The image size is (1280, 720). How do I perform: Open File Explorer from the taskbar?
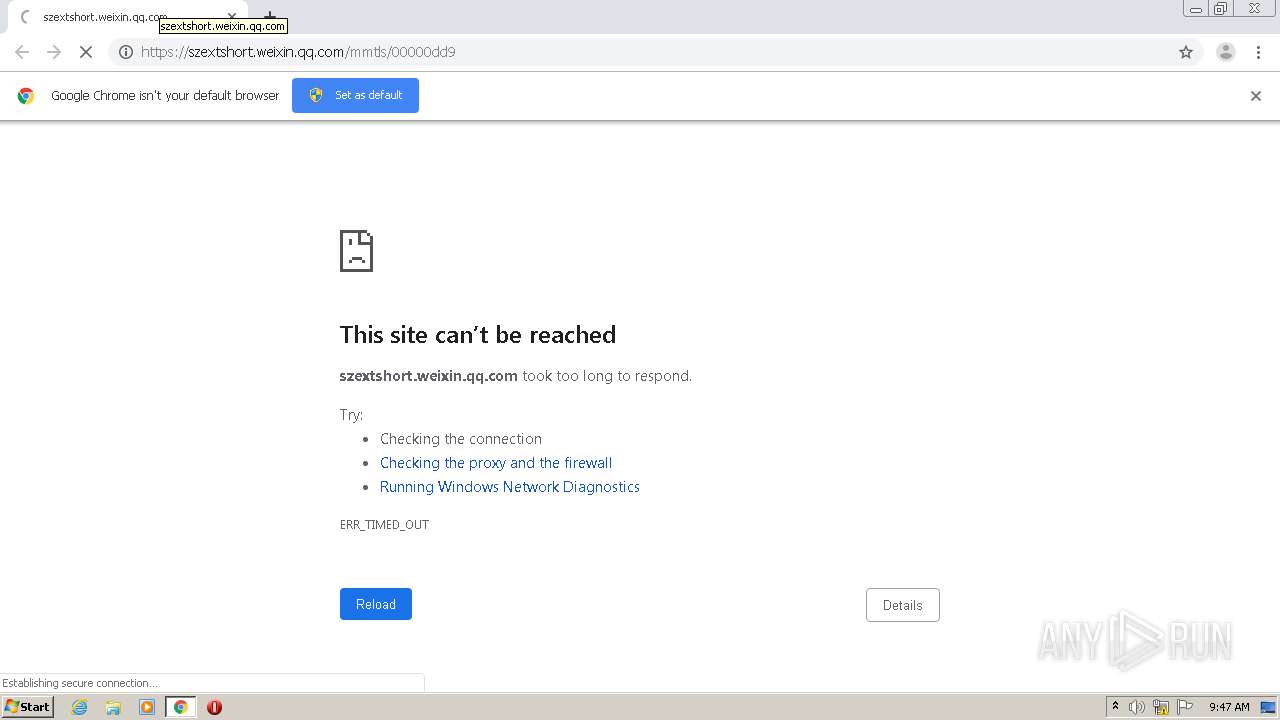pyautogui.click(x=113, y=707)
